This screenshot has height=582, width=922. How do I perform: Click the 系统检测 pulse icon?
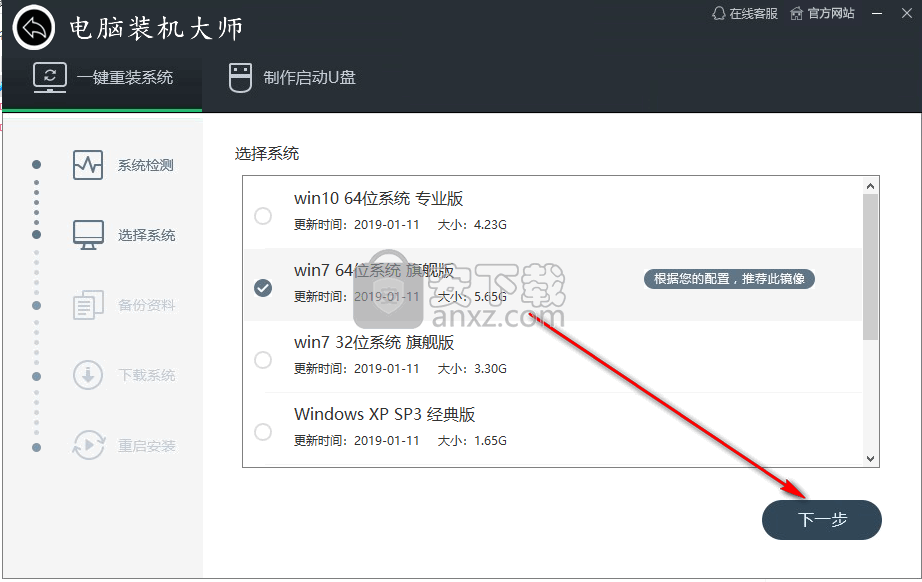pyautogui.click(x=88, y=165)
